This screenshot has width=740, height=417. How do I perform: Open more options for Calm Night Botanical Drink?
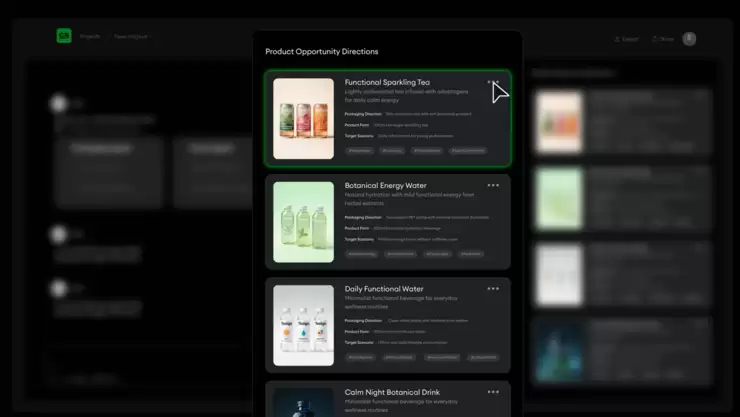pos(493,392)
